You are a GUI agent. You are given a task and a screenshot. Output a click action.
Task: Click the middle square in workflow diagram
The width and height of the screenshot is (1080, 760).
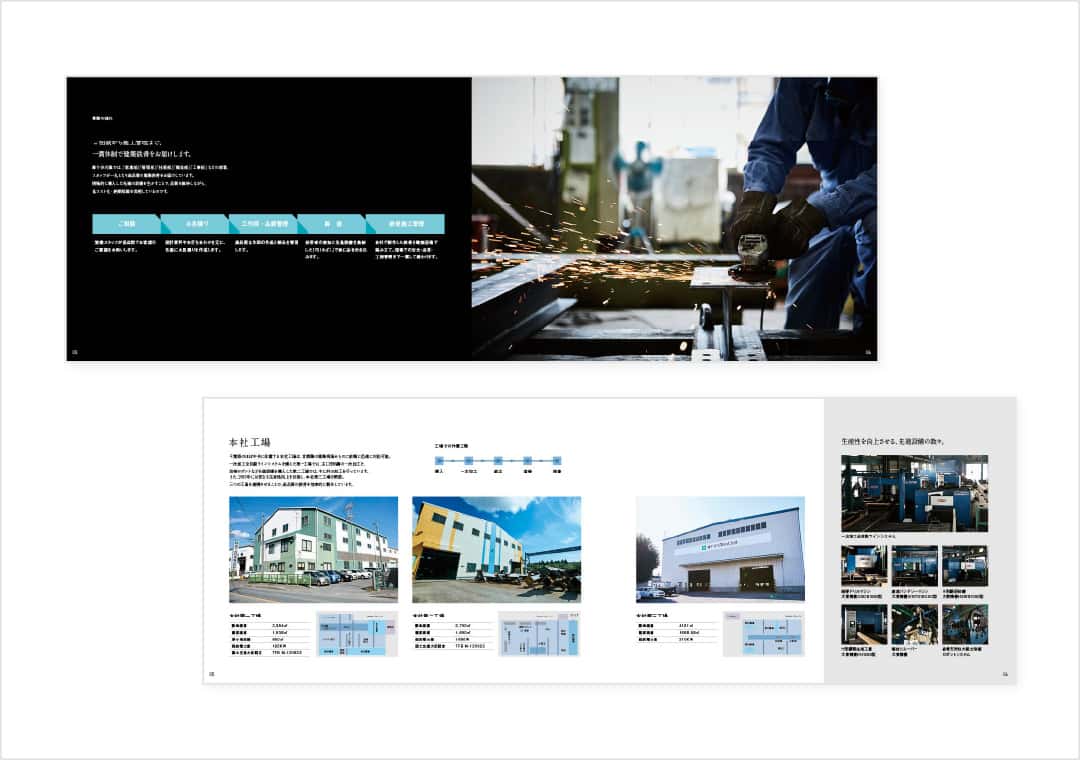pyautogui.click(x=497, y=461)
